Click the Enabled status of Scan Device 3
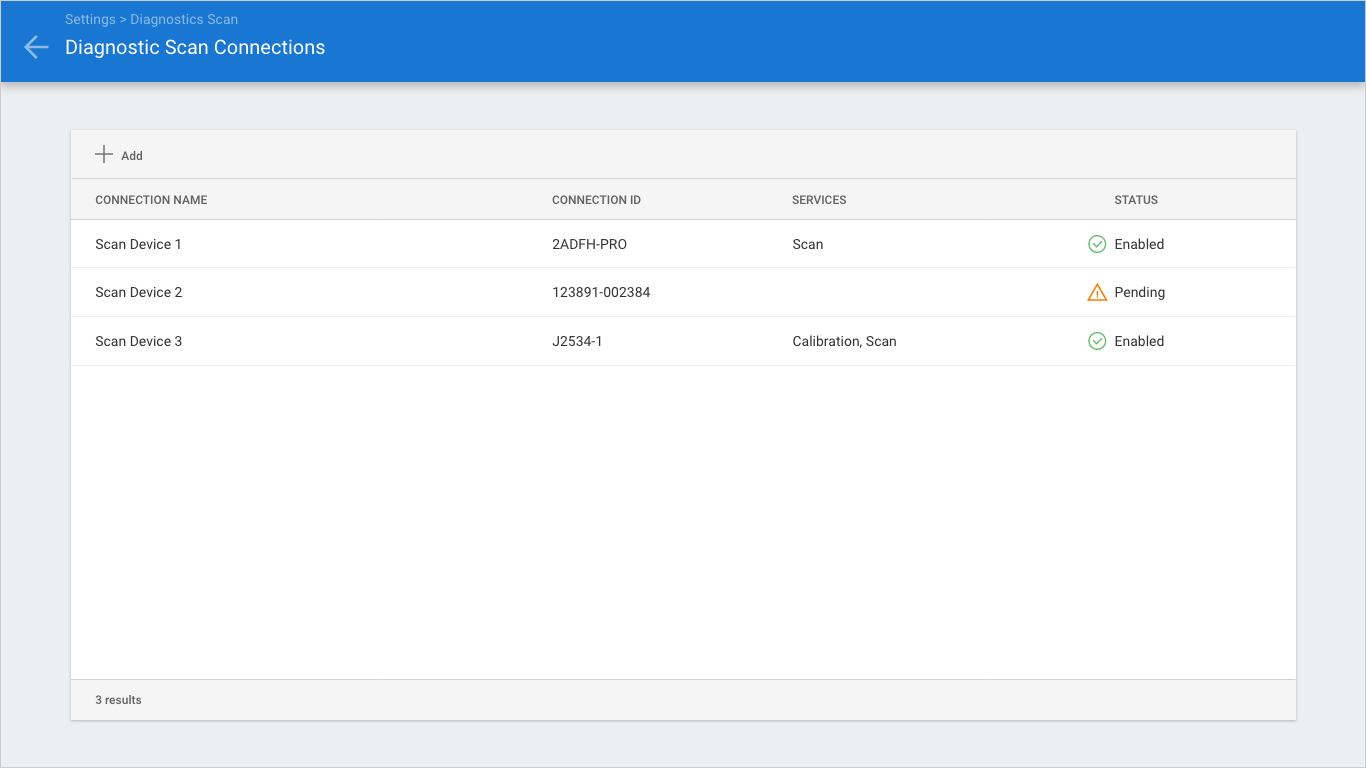 tap(1139, 341)
